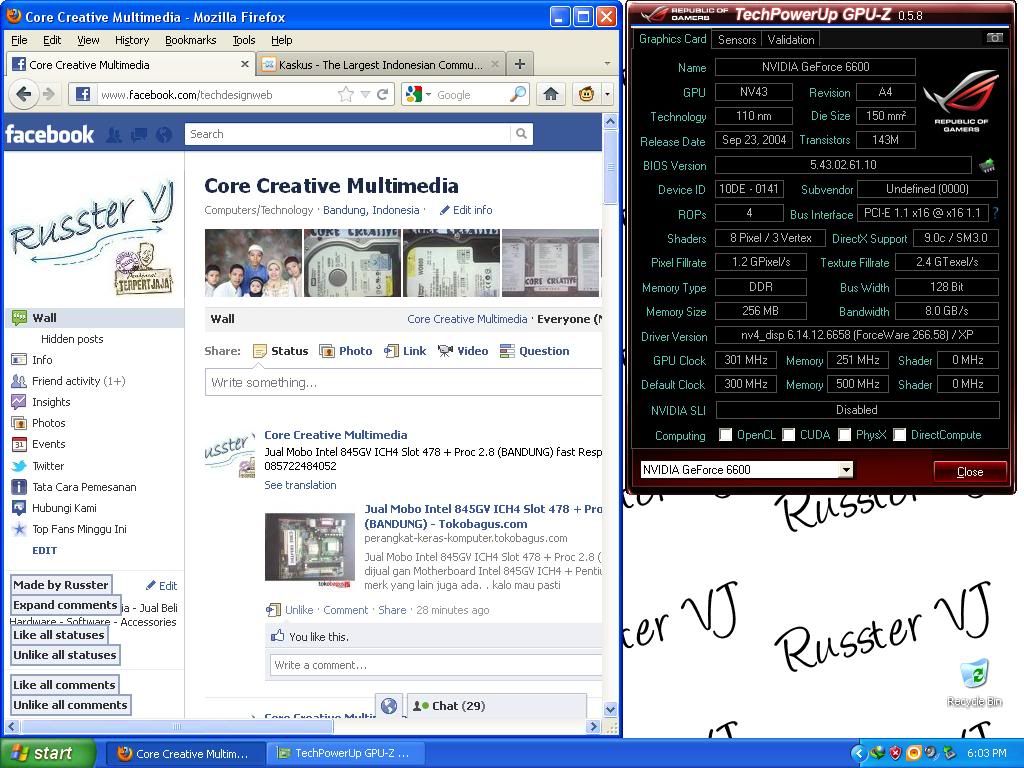Viewport: 1024px width, 768px height.
Task: Open the URL history dropdown arrow
Action: pyautogui.click(x=365, y=95)
